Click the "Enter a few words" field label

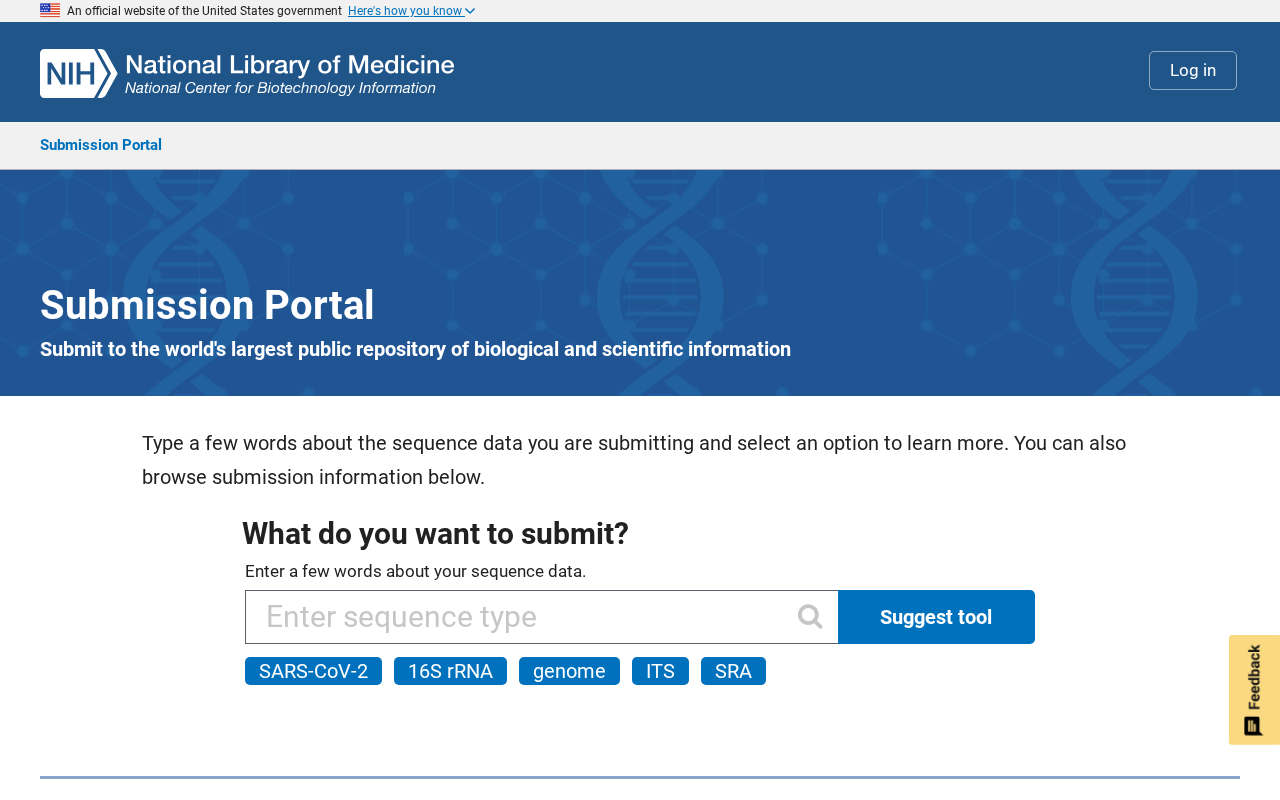click(x=415, y=571)
